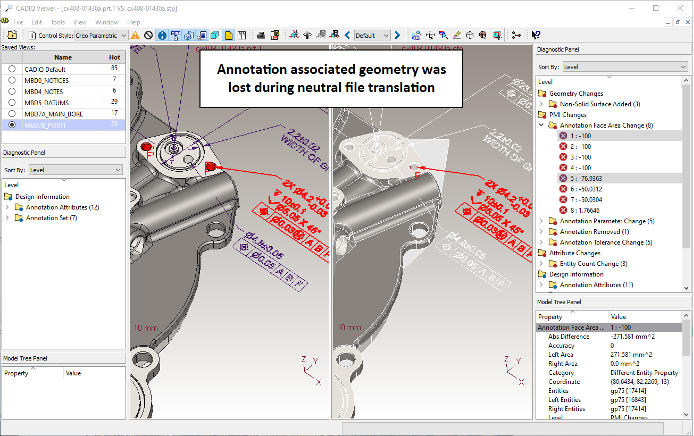Select the MBD0_NOTICES view radio button
Image resolution: width=694 pixels, height=436 pixels.
(x=12, y=80)
